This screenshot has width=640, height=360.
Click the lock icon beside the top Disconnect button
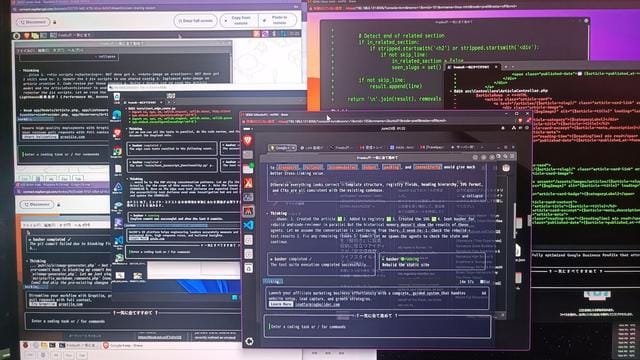click(x=55, y=22)
